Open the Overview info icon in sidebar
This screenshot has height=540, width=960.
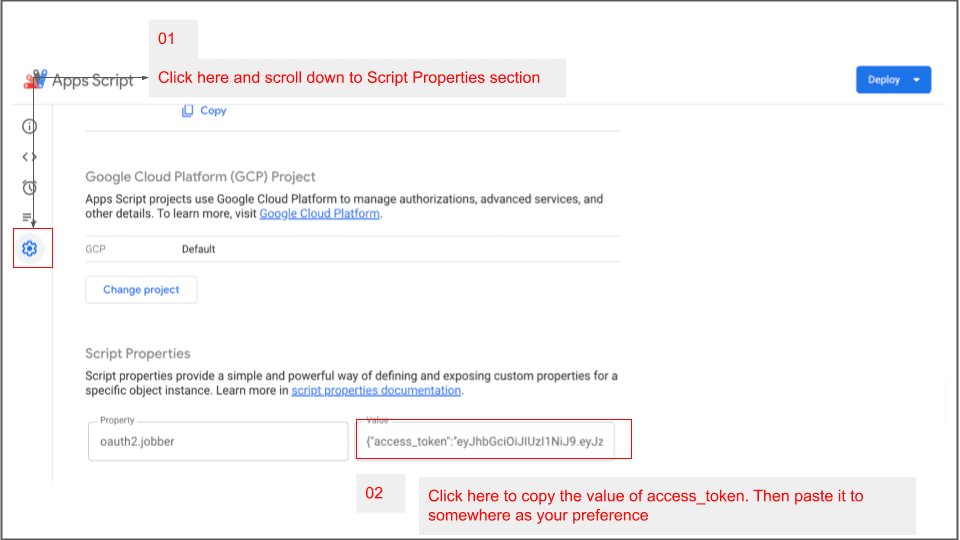(x=30, y=126)
